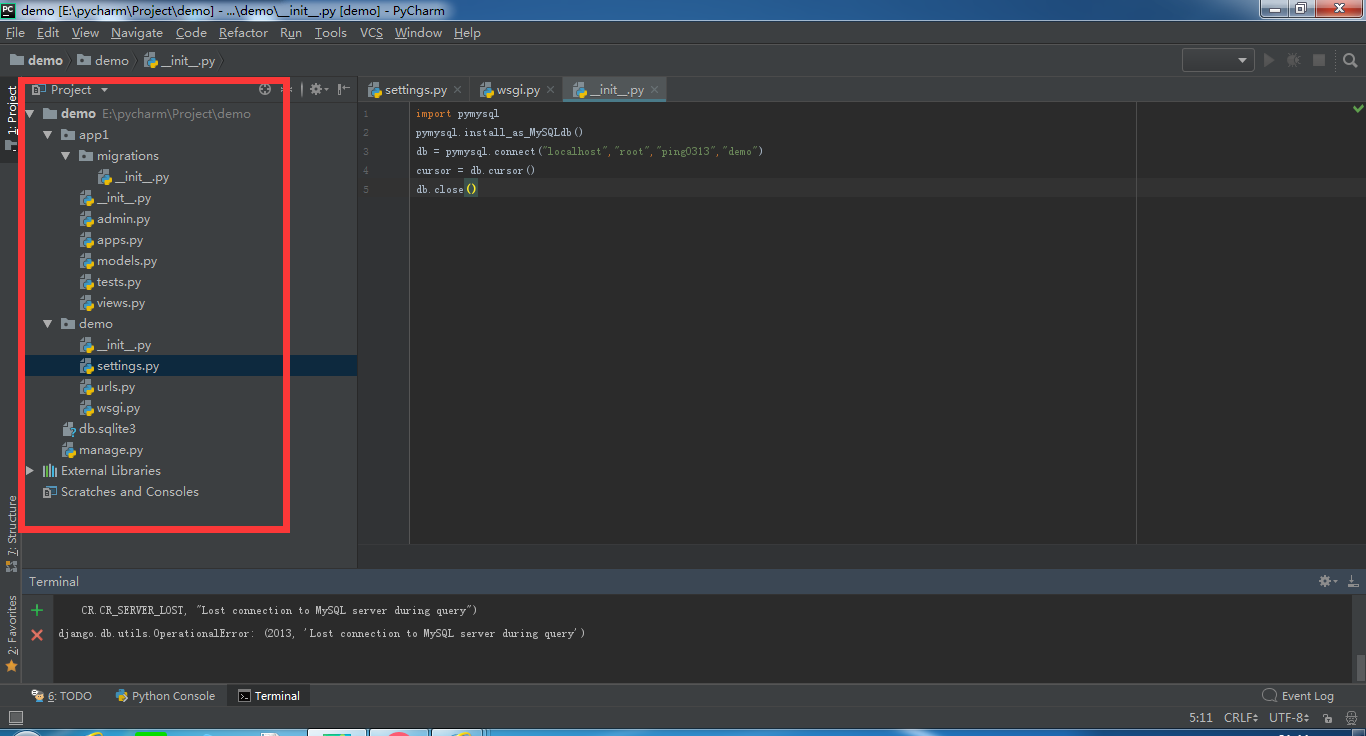Click the Debug bug icon
This screenshot has width=1366, height=736.
point(1294,60)
